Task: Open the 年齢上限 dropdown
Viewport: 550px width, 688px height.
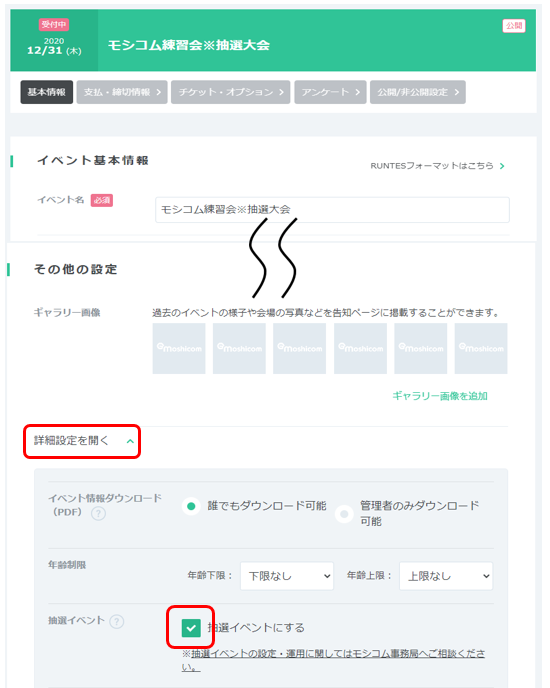Action: 446,576
